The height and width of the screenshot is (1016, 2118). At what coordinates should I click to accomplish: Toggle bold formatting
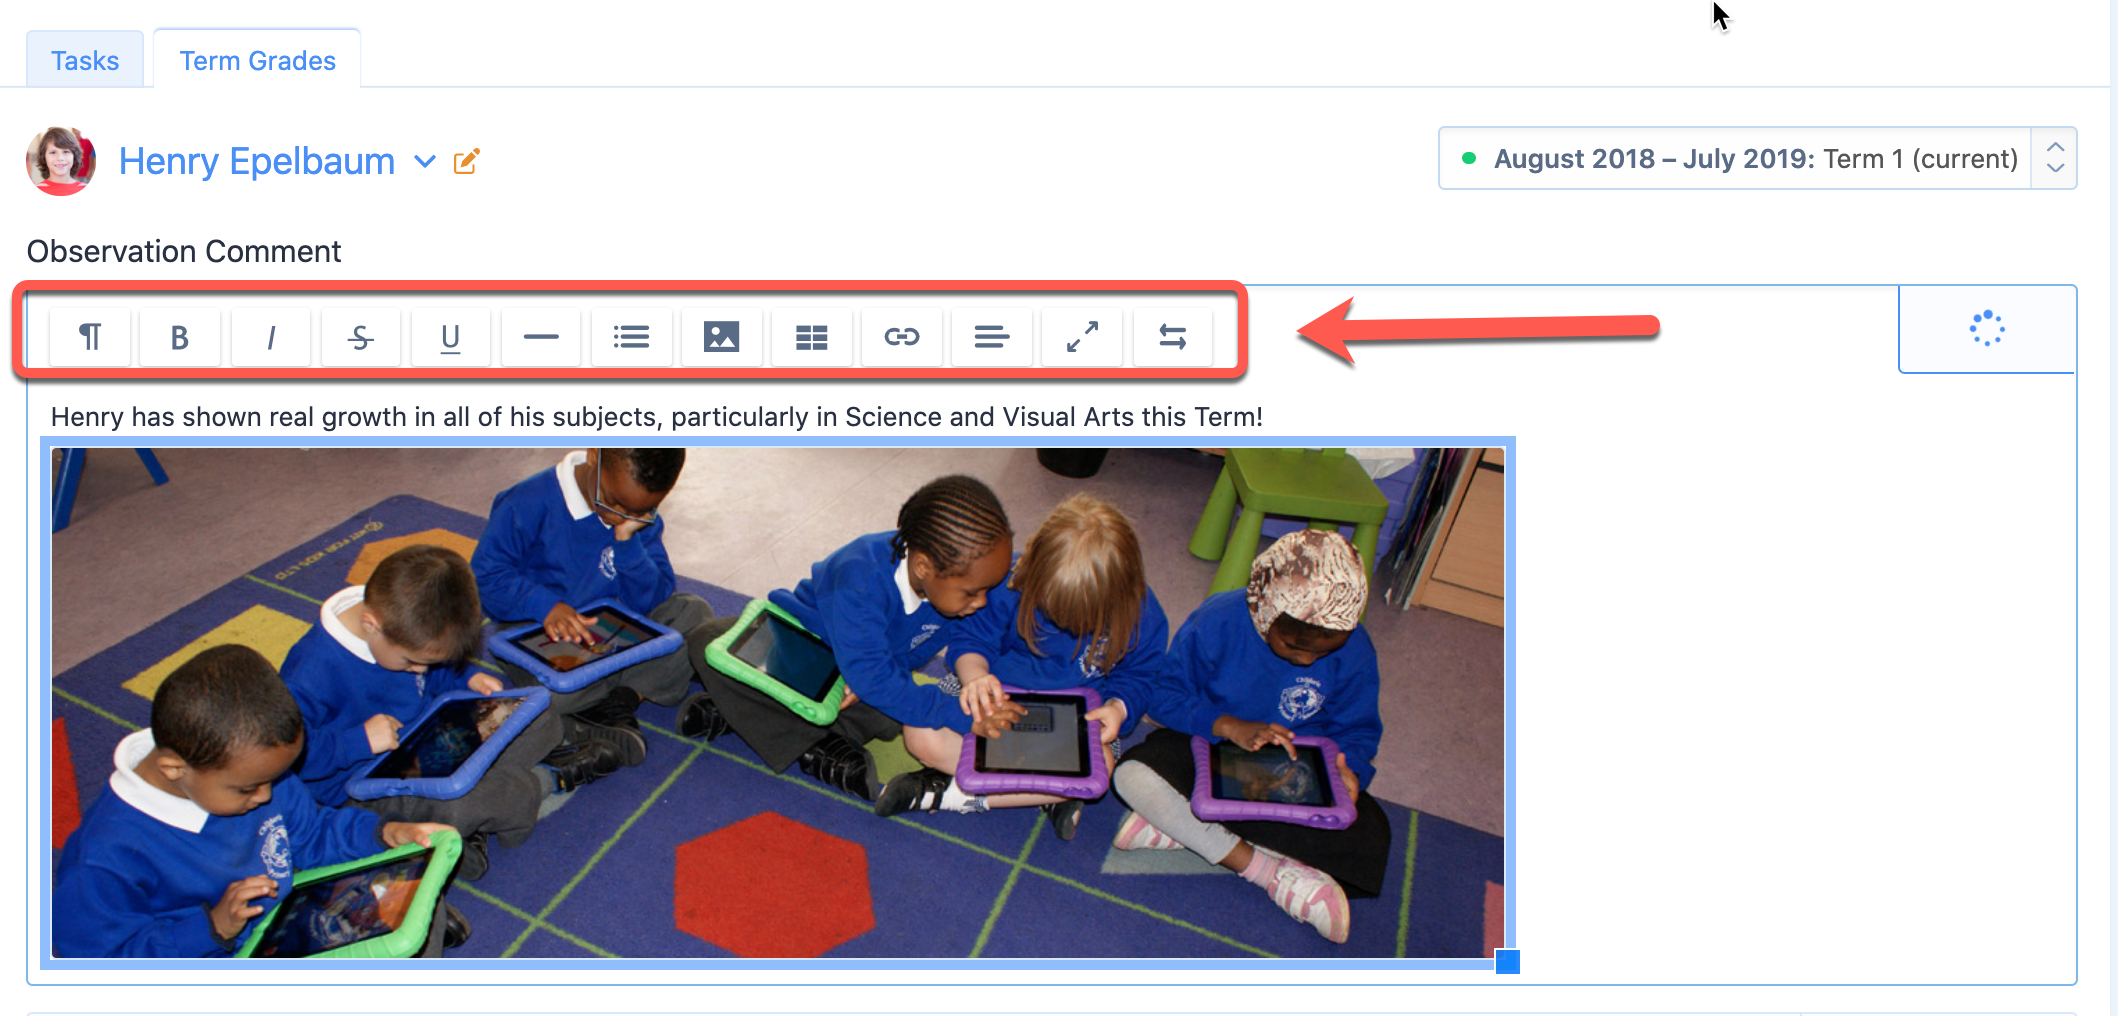(x=180, y=337)
